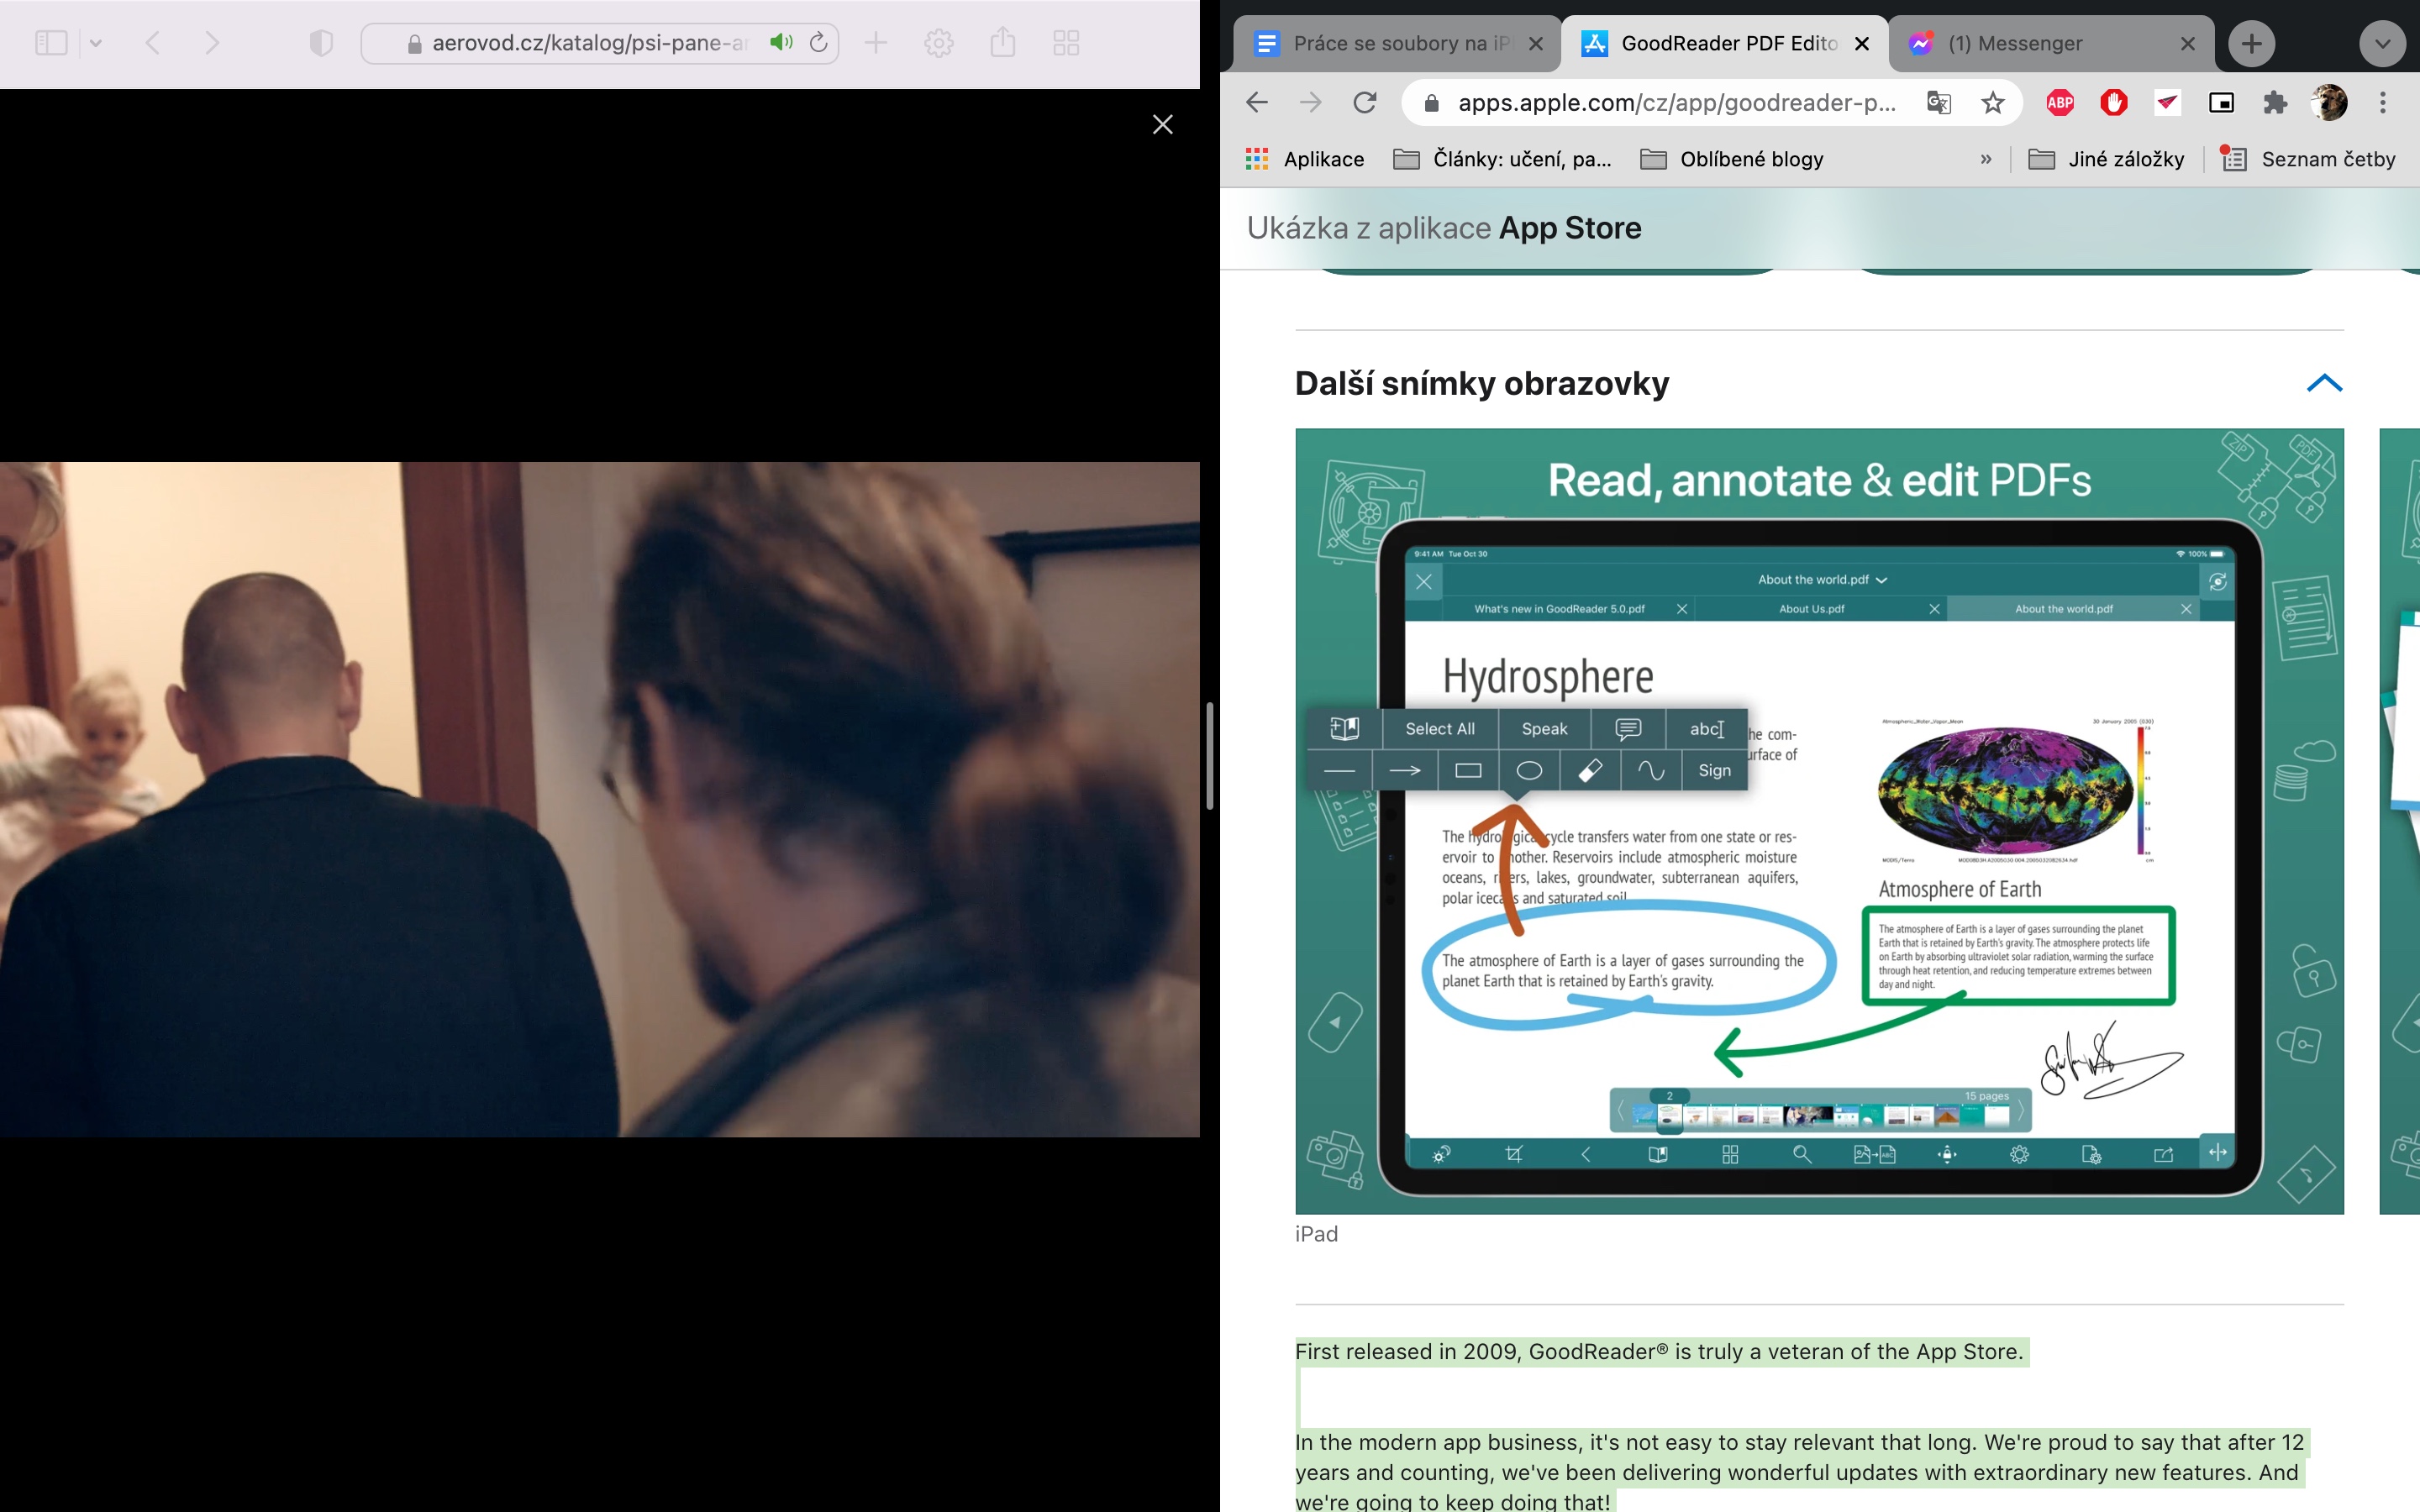This screenshot has height=1512, width=2420.
Task: Open the Oblíbené blogy bookmarks folder
Action: point(1733,159)
